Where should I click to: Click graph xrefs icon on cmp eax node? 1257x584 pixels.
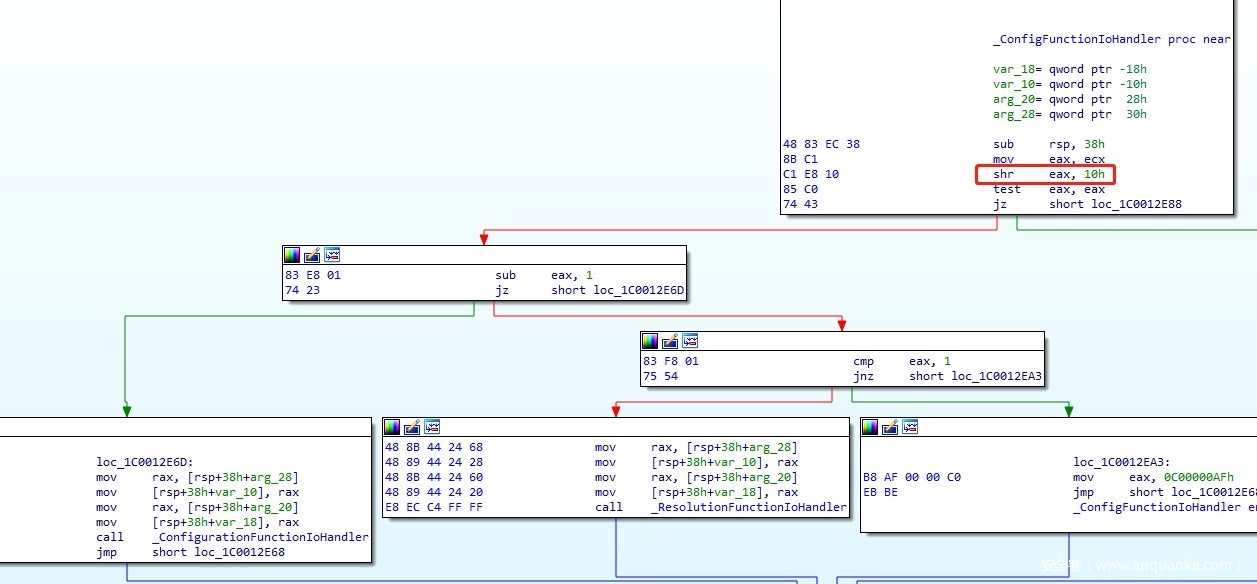690,341
